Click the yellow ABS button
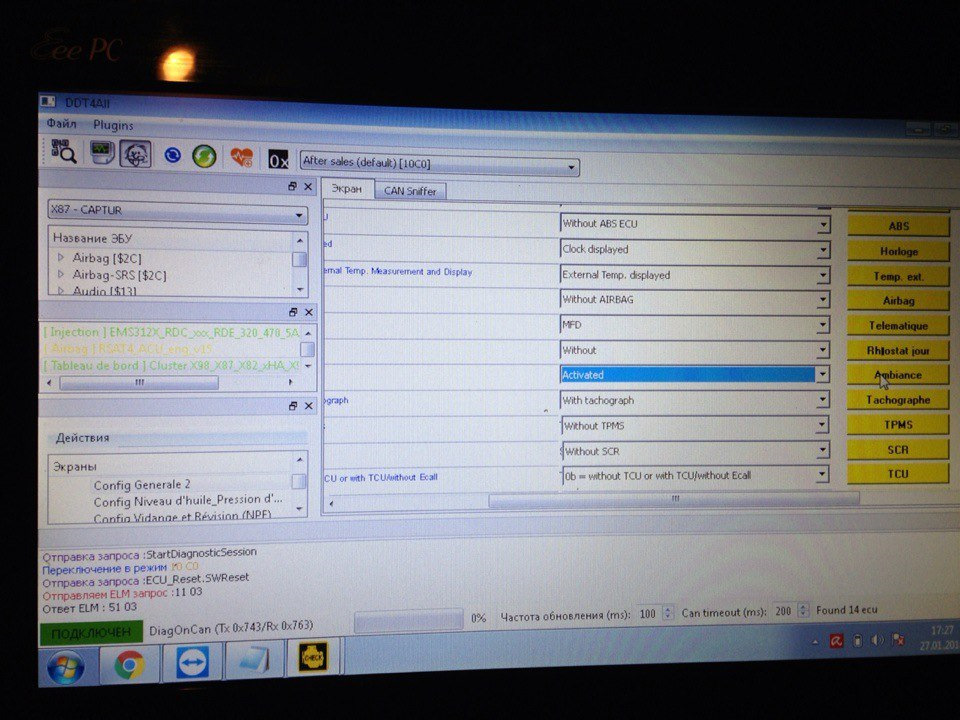 (898, 226)
